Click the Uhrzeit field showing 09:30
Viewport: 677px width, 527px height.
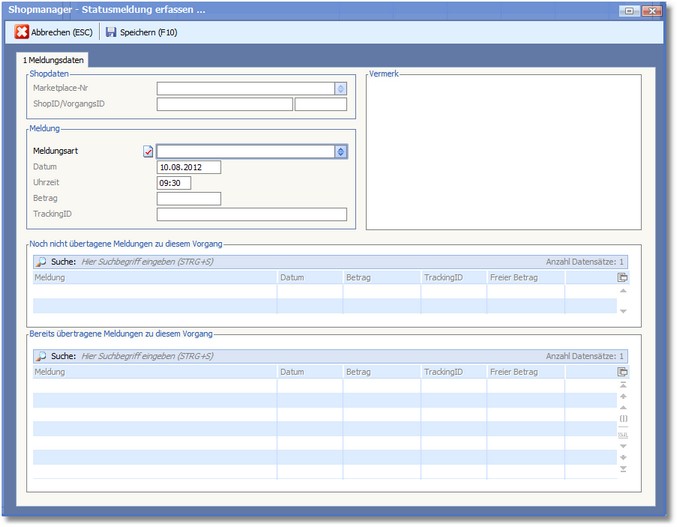coord(173,183)
